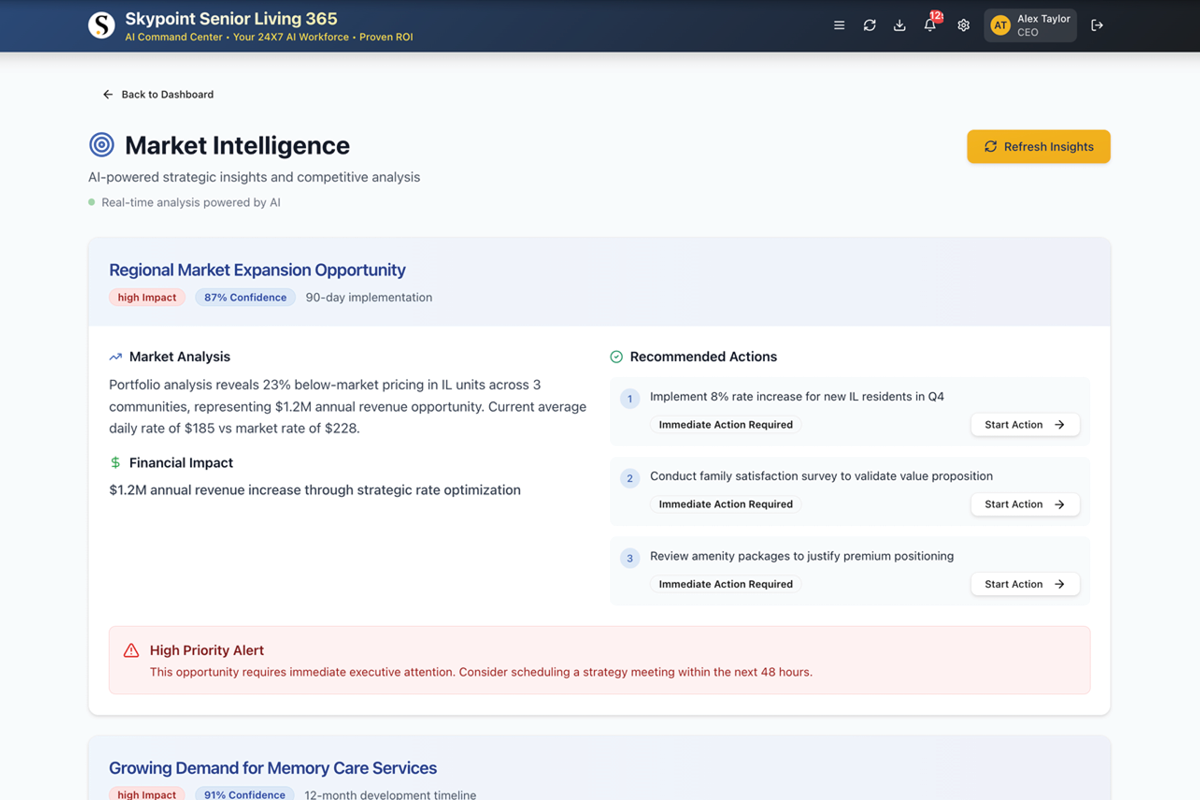Click the 90-day implementation label
This screenshot has height=800, width=1200.
coord(369,297)
